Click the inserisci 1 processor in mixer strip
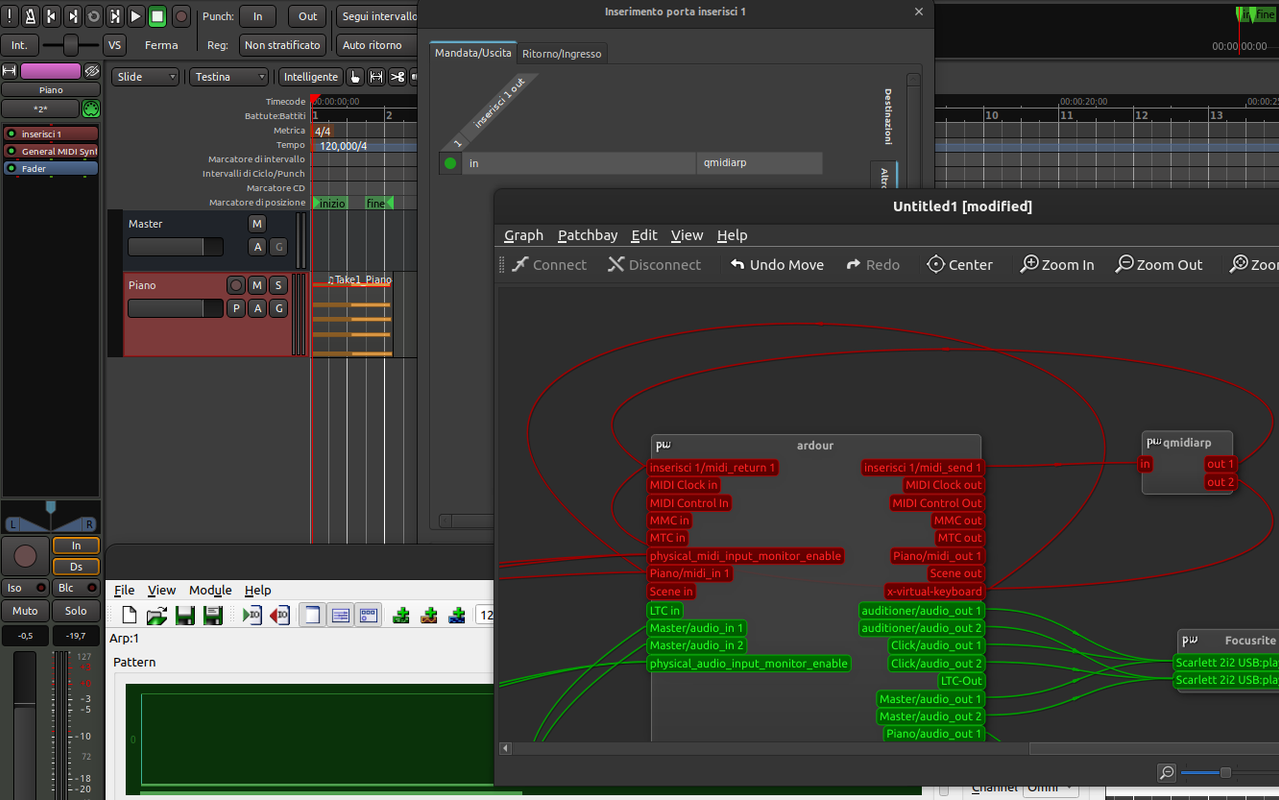This screenshot has height=800, width=1279. pyautogui.click(x=51, y=134)
